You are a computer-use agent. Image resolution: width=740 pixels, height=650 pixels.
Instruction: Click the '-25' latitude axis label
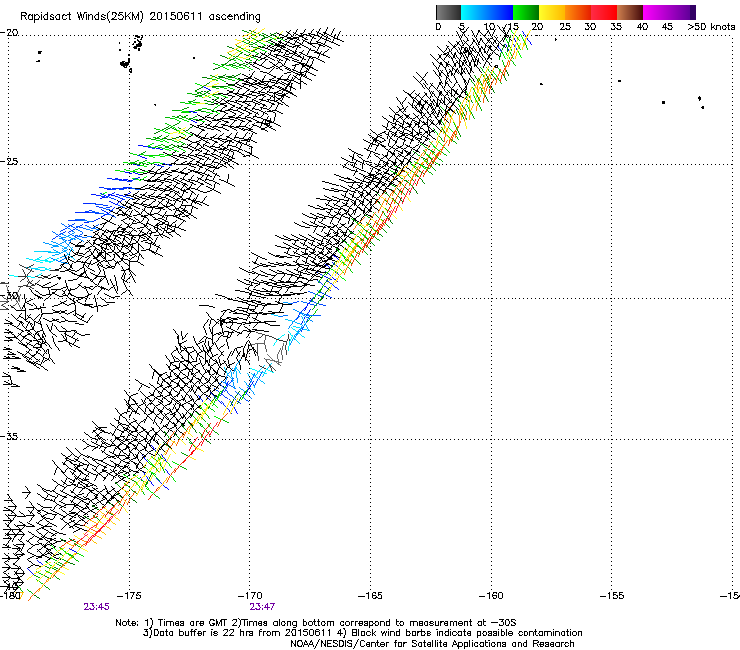[9, 161]
